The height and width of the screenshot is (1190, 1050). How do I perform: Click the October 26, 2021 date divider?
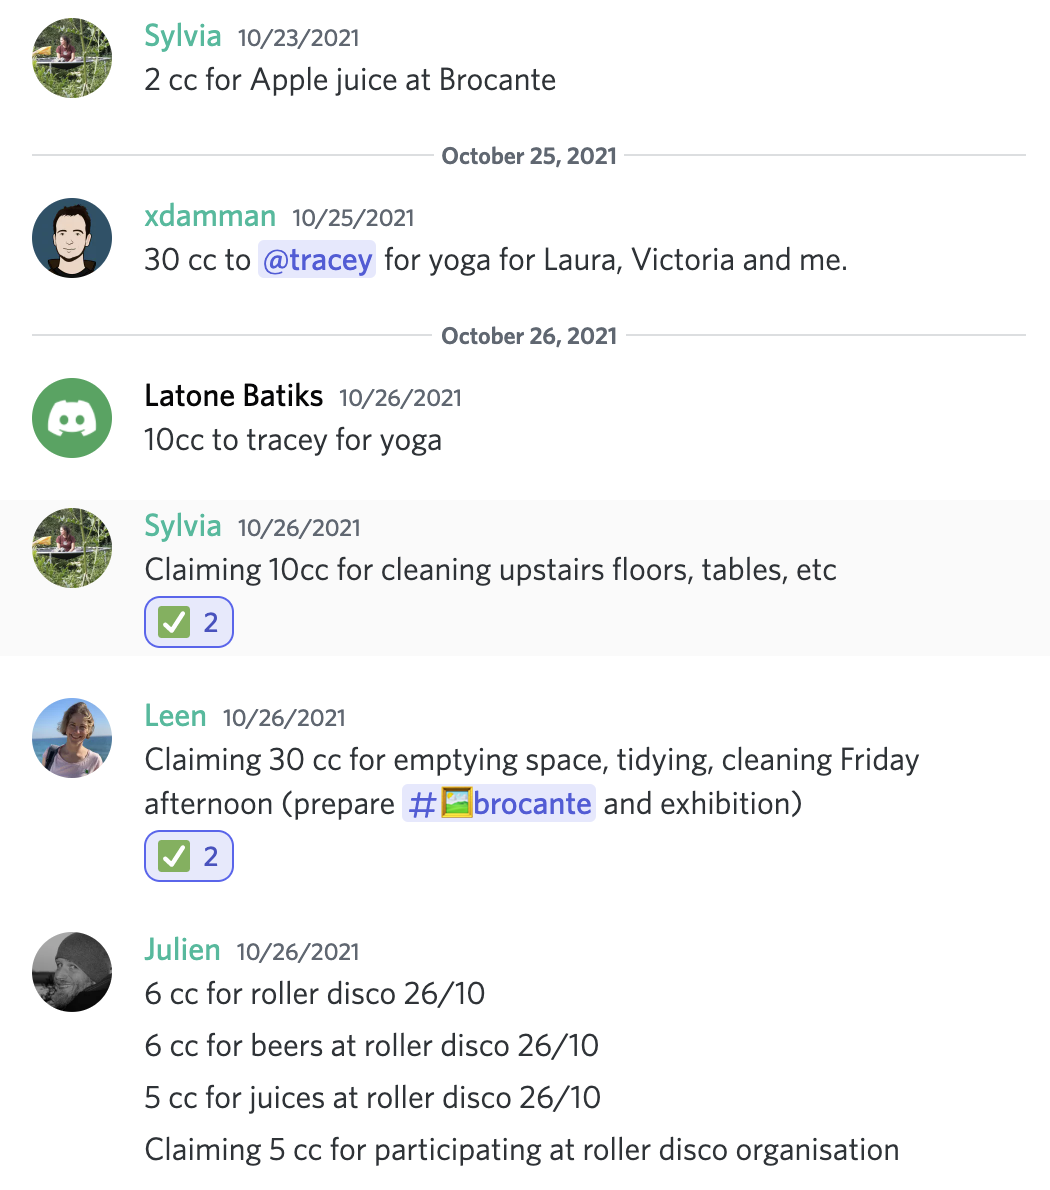(x=529, y=336)
